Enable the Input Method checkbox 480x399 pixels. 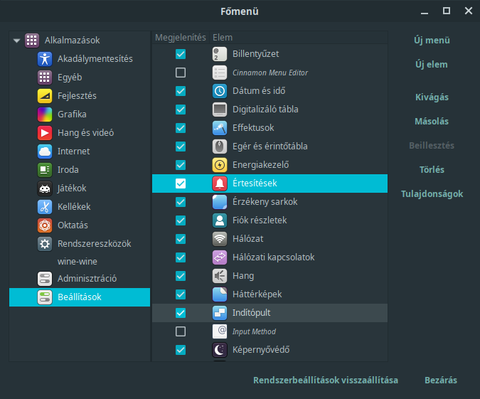pyautogui.click(x=181, y=331)
